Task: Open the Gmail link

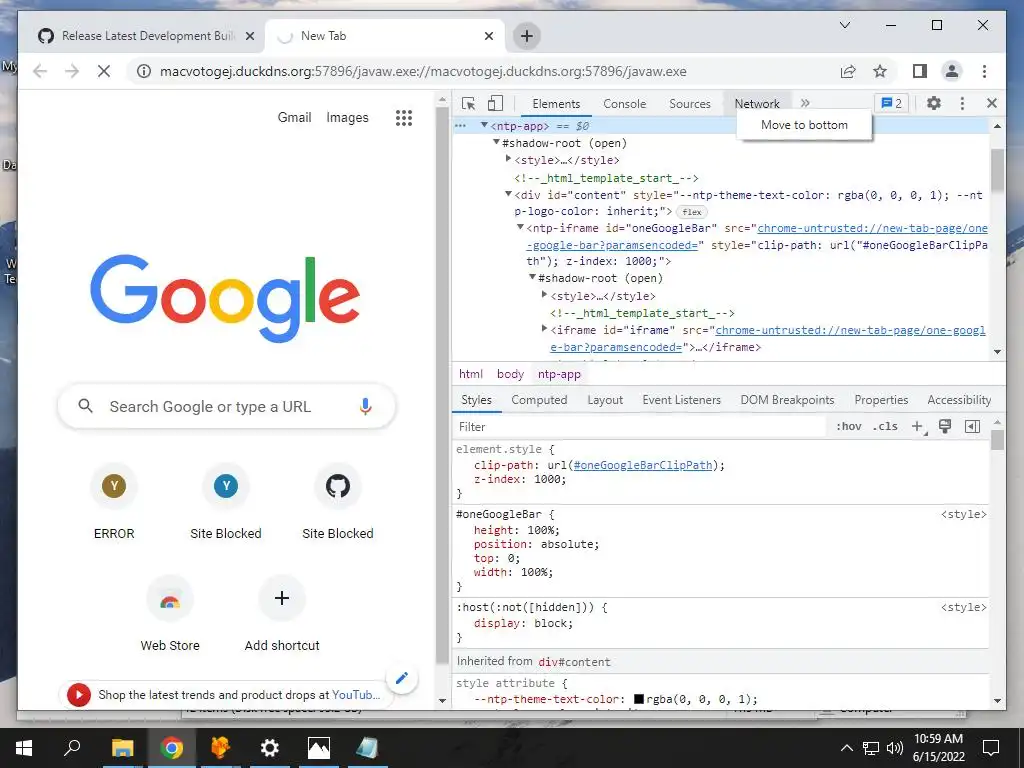Action: 294,118
